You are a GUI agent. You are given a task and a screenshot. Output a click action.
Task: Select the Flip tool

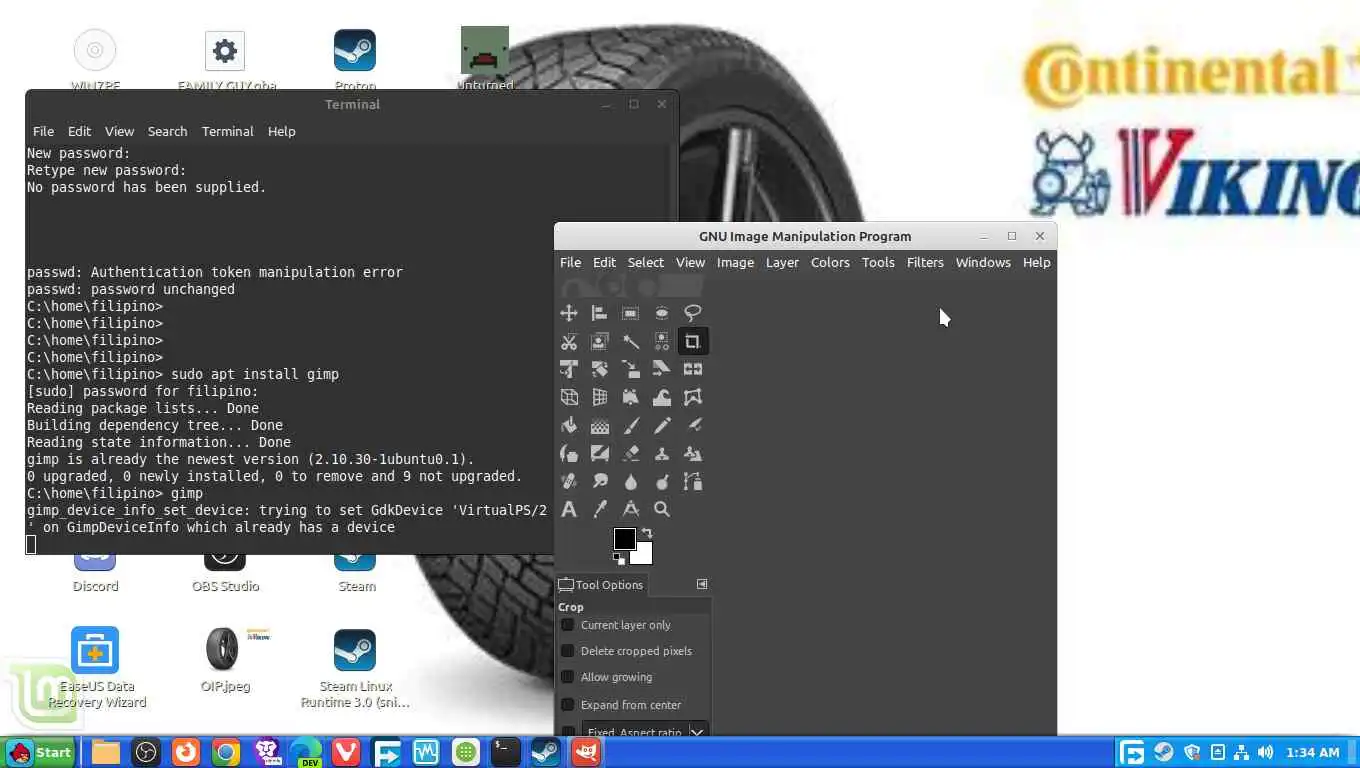693,369
